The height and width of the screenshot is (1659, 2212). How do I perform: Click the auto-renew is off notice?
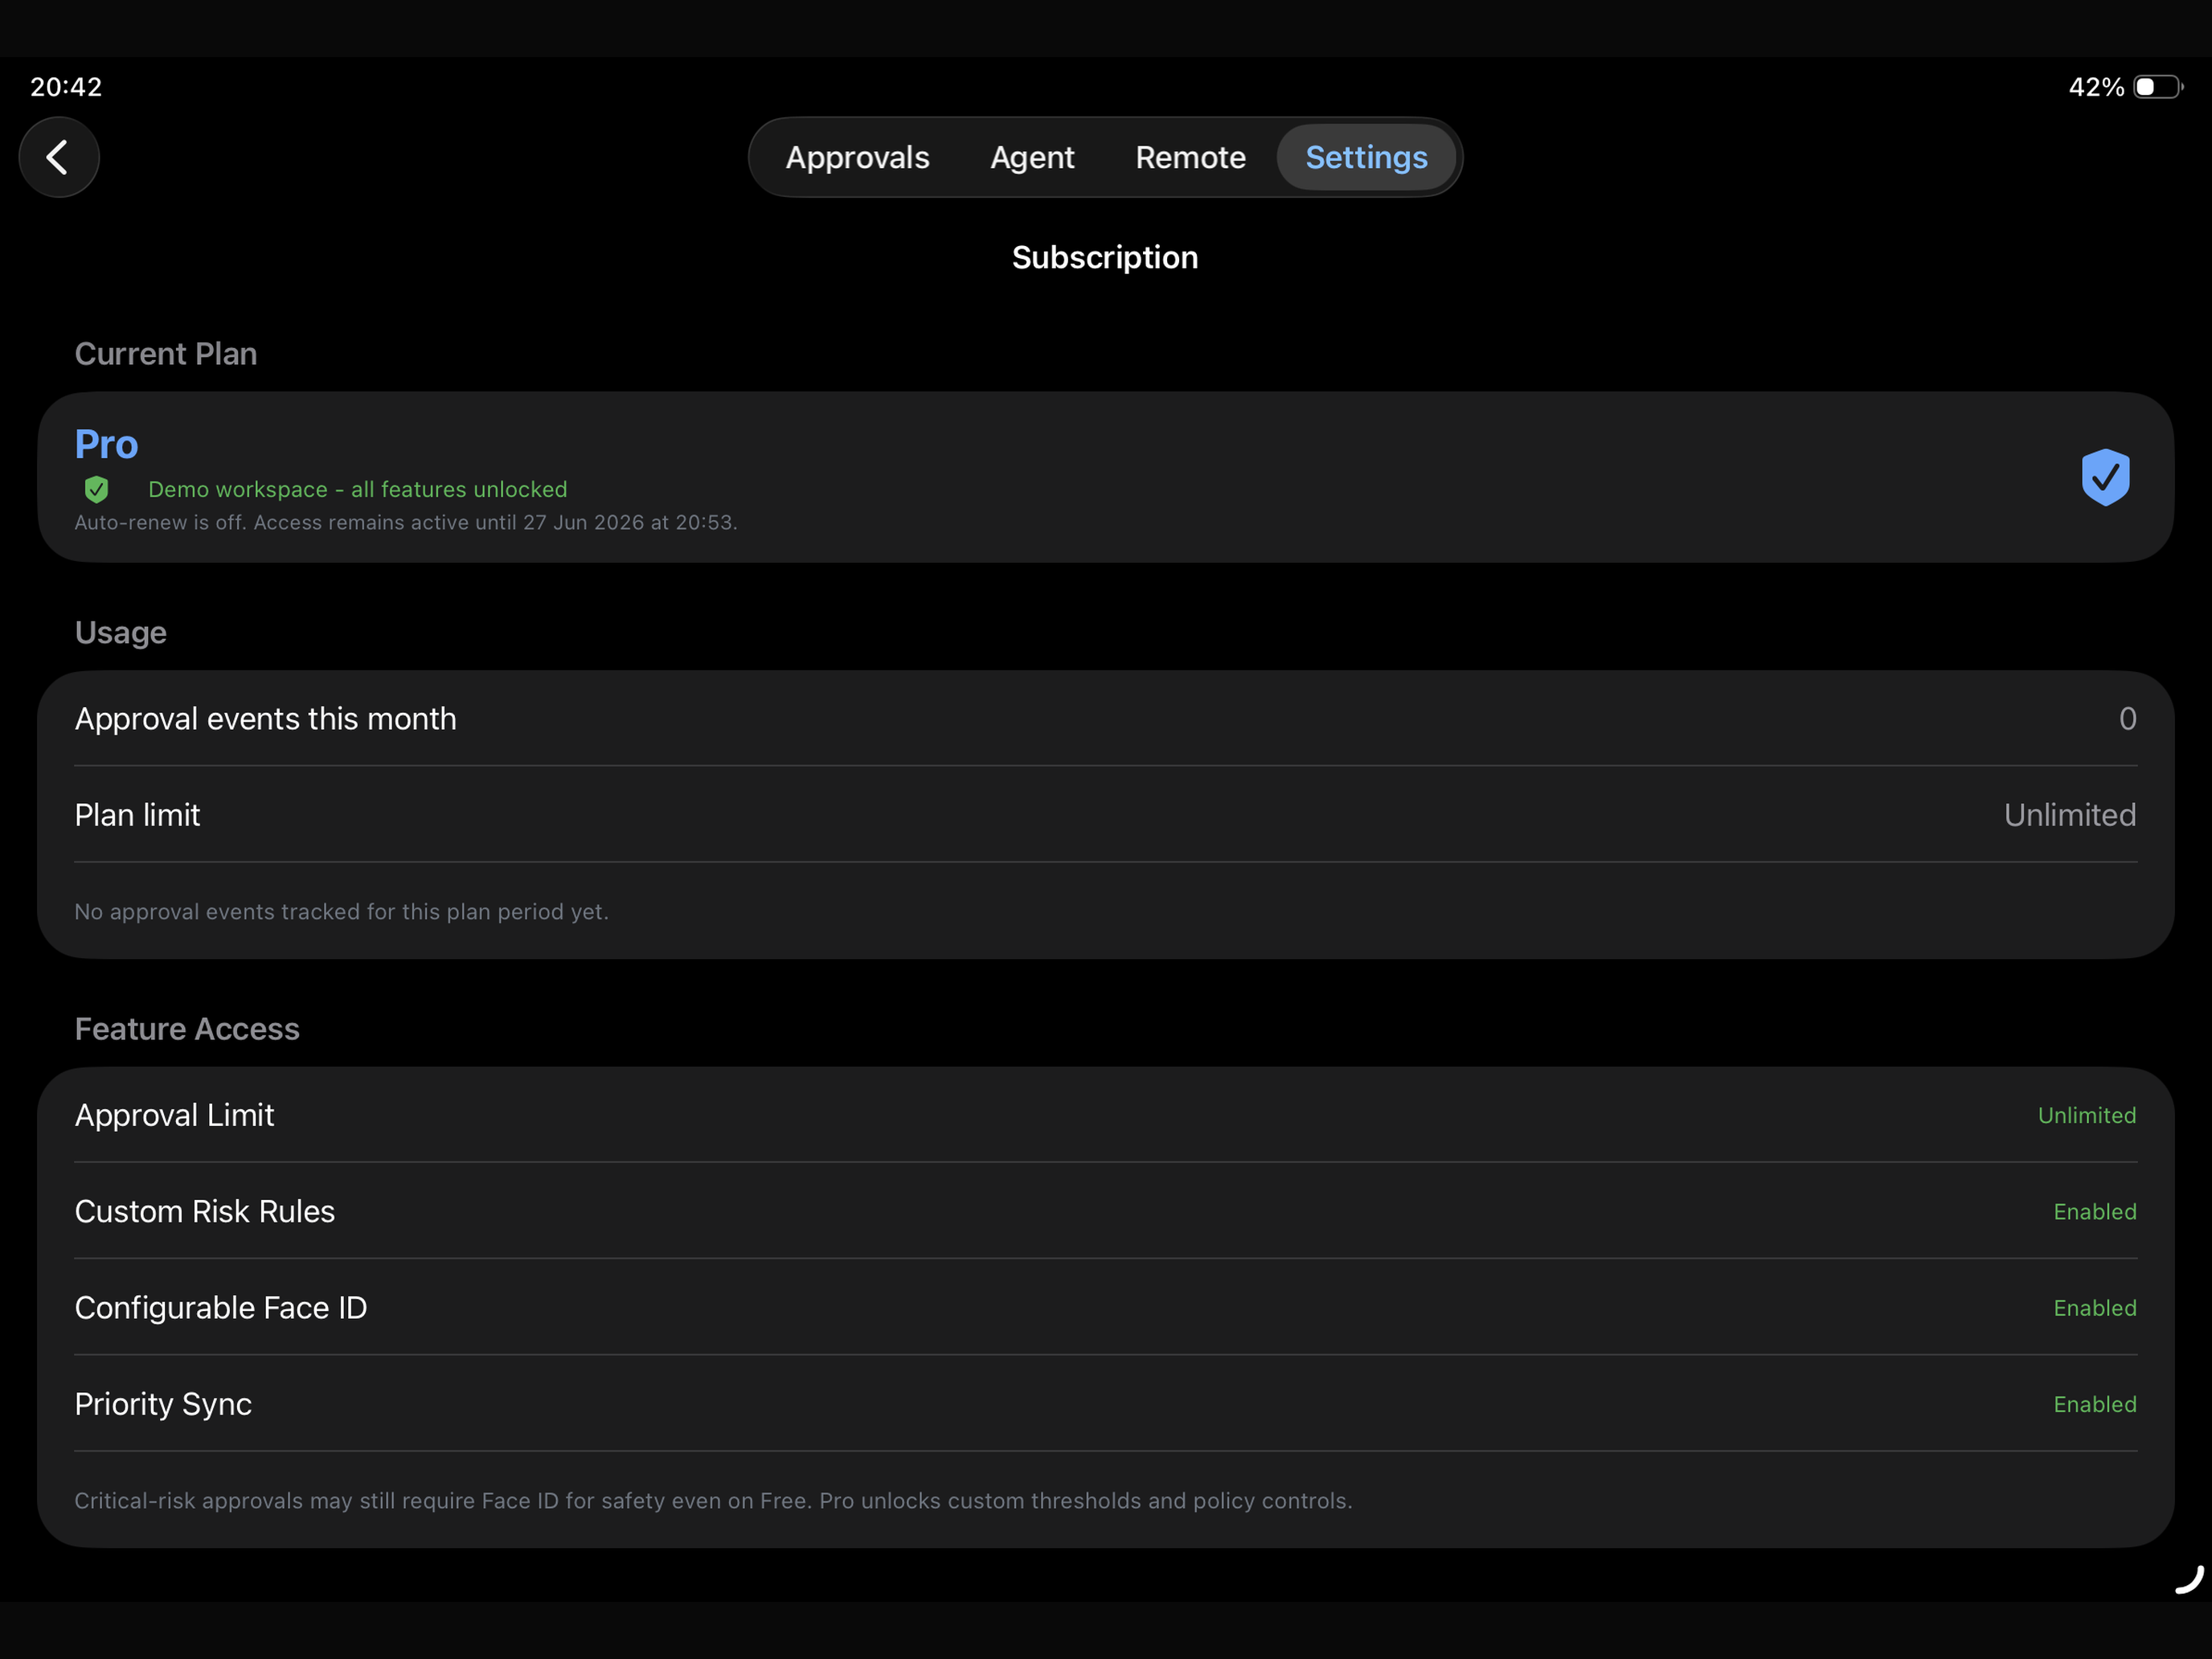coord(406,522)
